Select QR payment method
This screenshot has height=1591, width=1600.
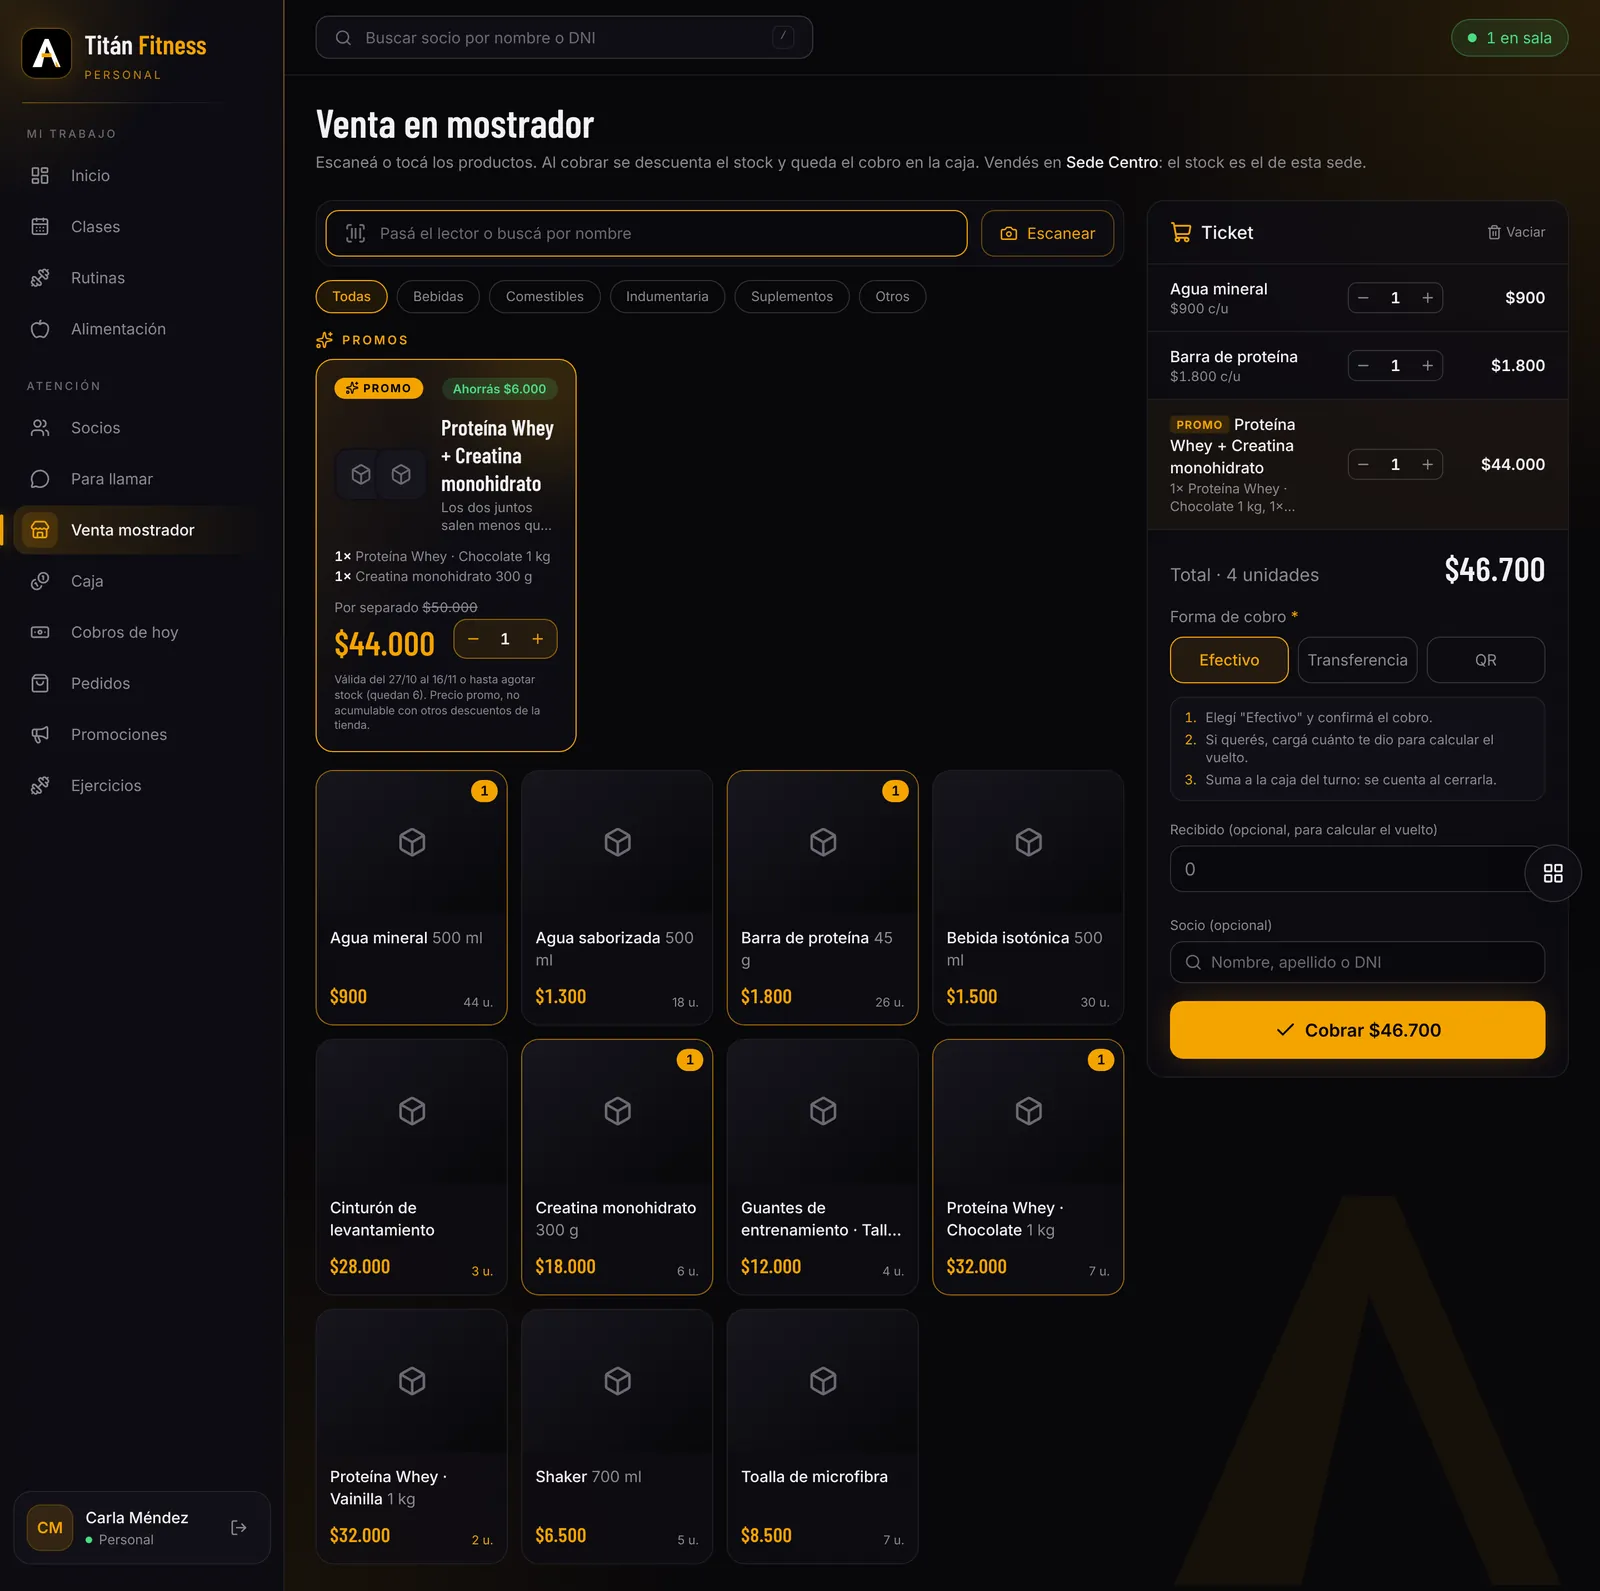tap(1486, 660)
